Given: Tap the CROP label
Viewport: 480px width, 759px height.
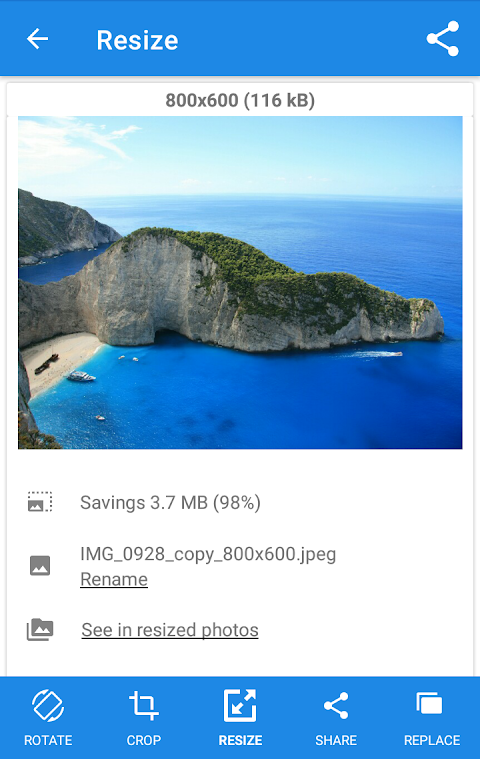Looking at the screenshot, I should coord(144,740).
